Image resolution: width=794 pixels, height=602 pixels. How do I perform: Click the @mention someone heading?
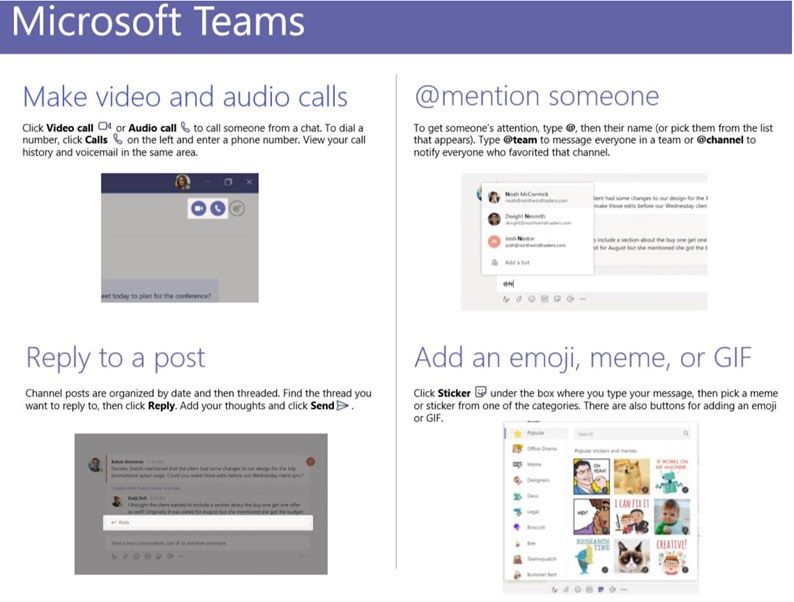537,96
